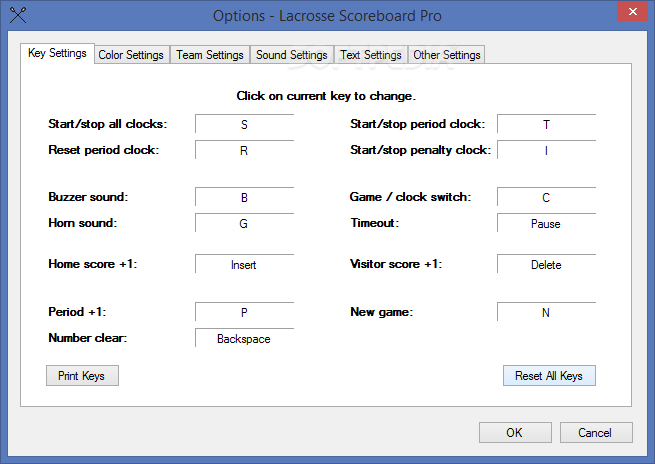The image size is (655, 464).
Task: Click the 'Number clear:' label
Action: (x=88, y=338)
